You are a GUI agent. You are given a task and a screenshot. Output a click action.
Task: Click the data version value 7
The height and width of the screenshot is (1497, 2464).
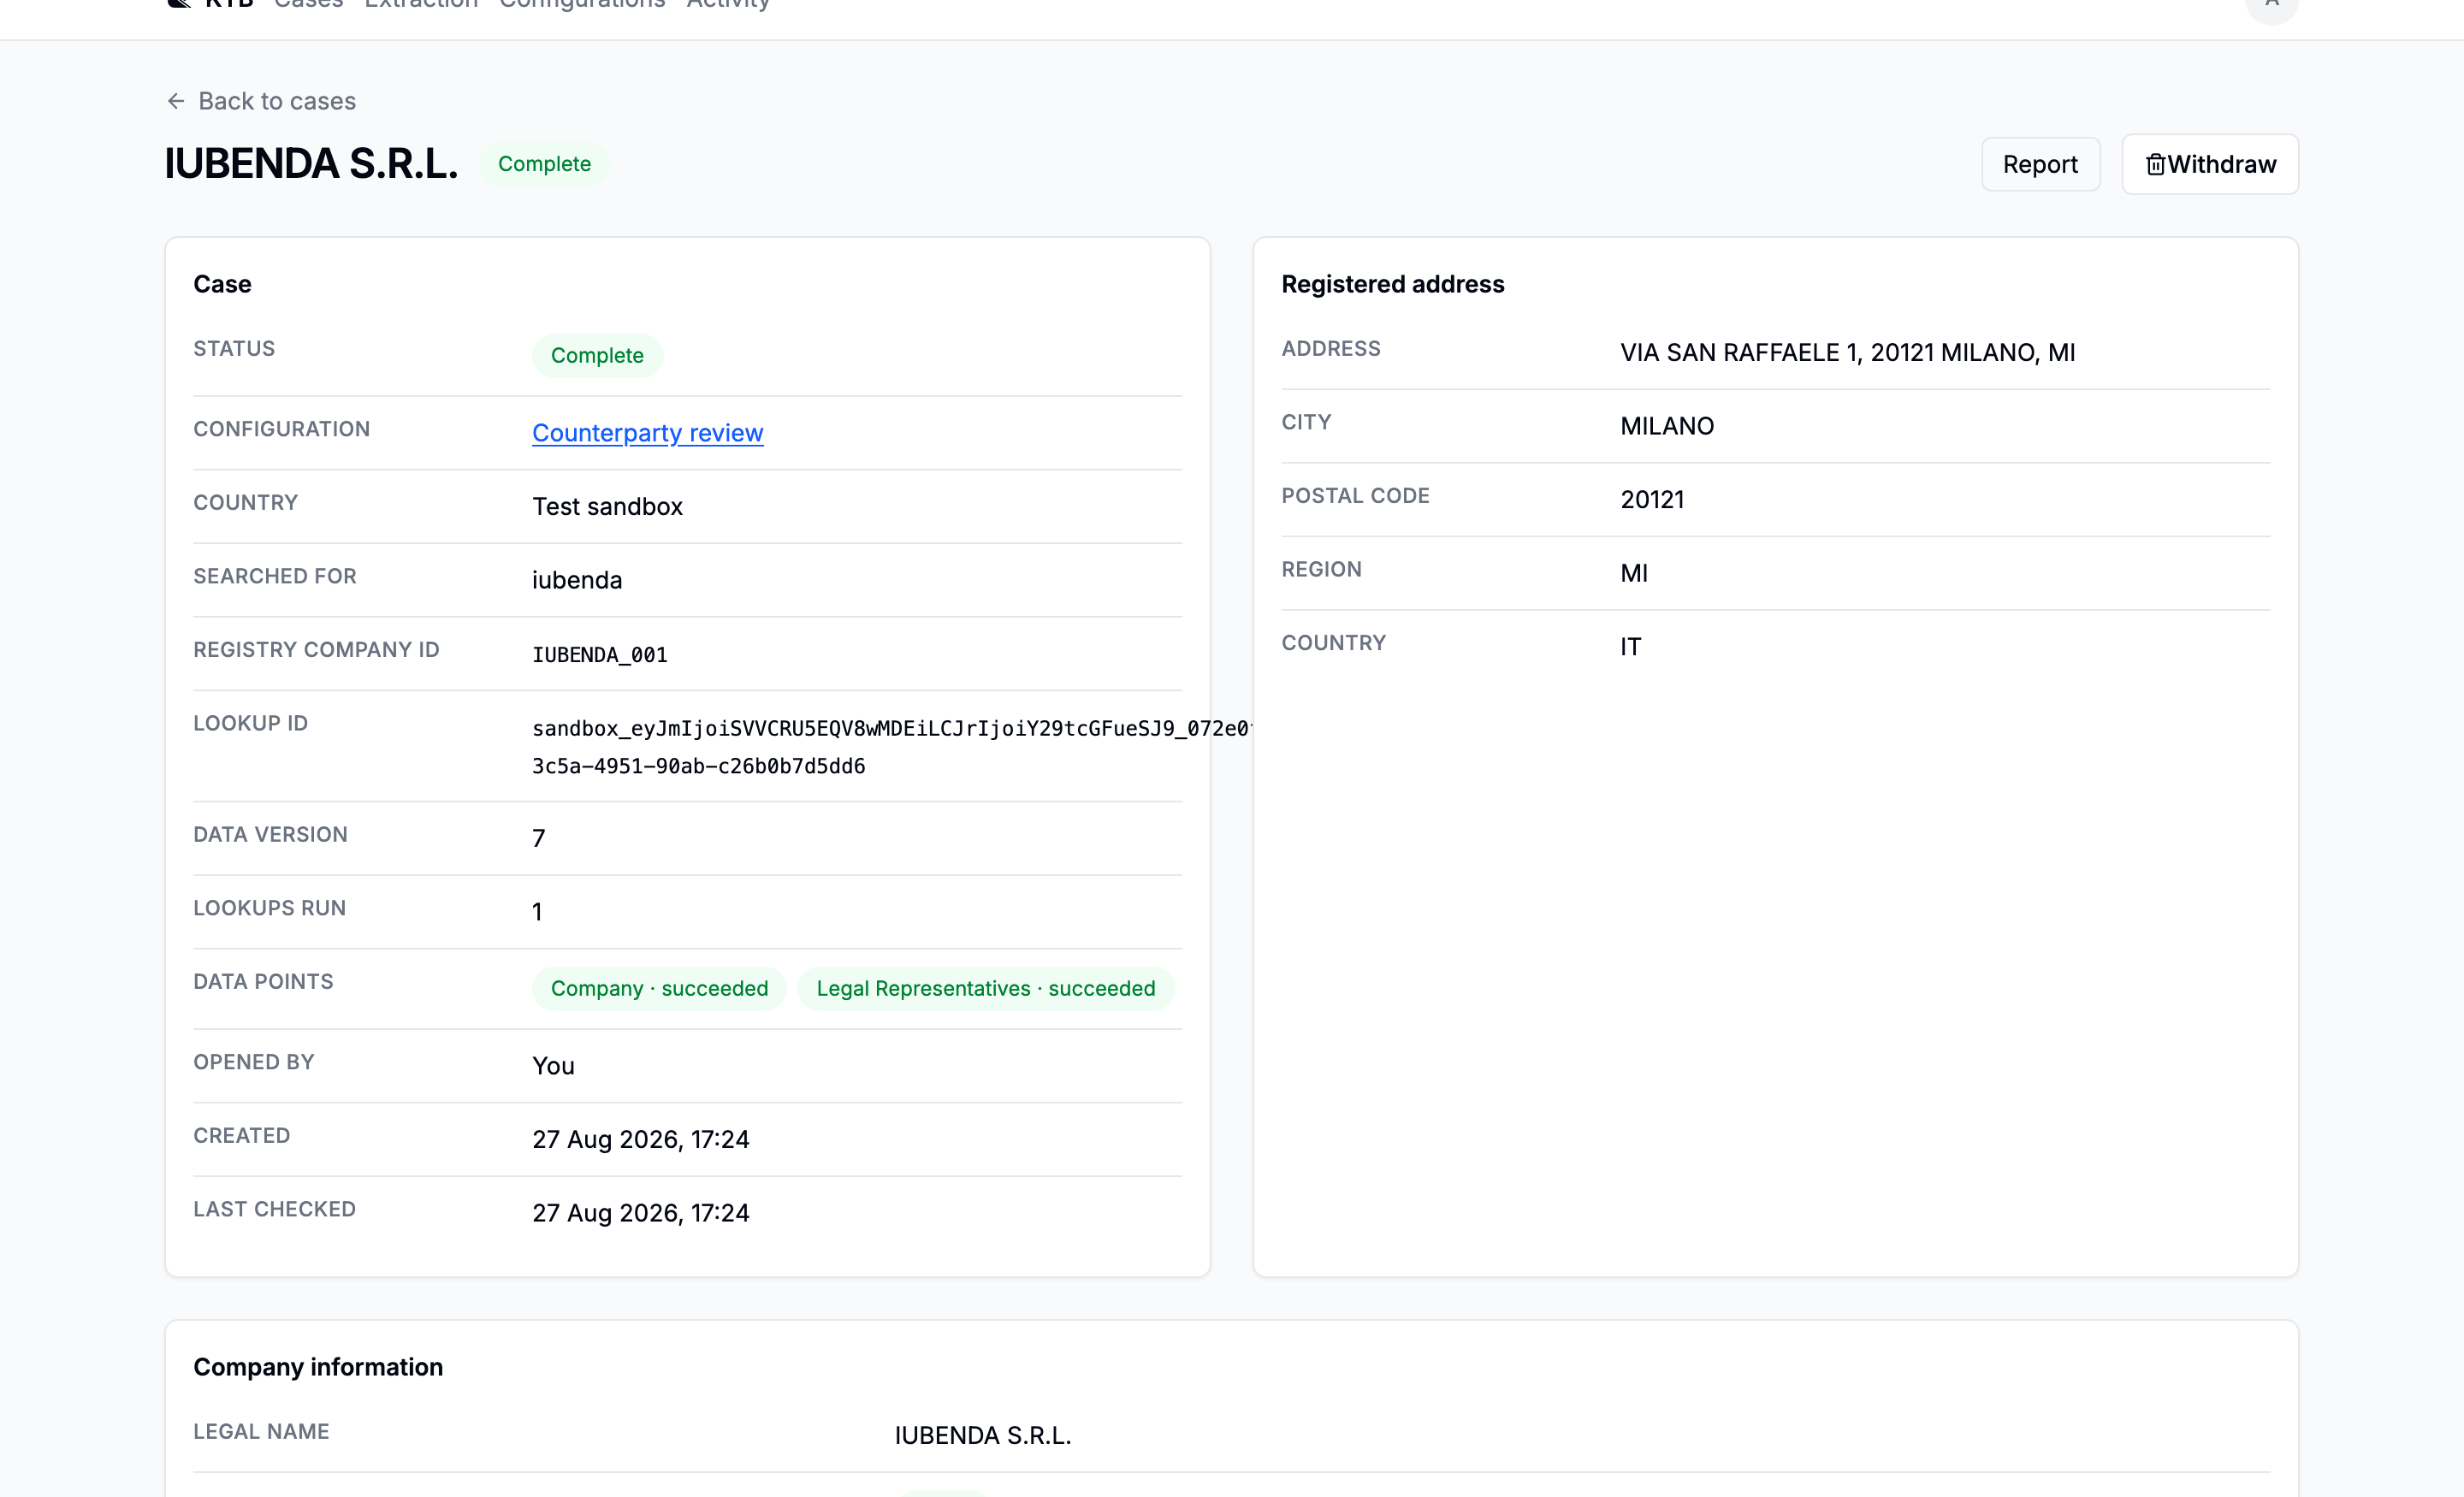click(x=539, y=838)
